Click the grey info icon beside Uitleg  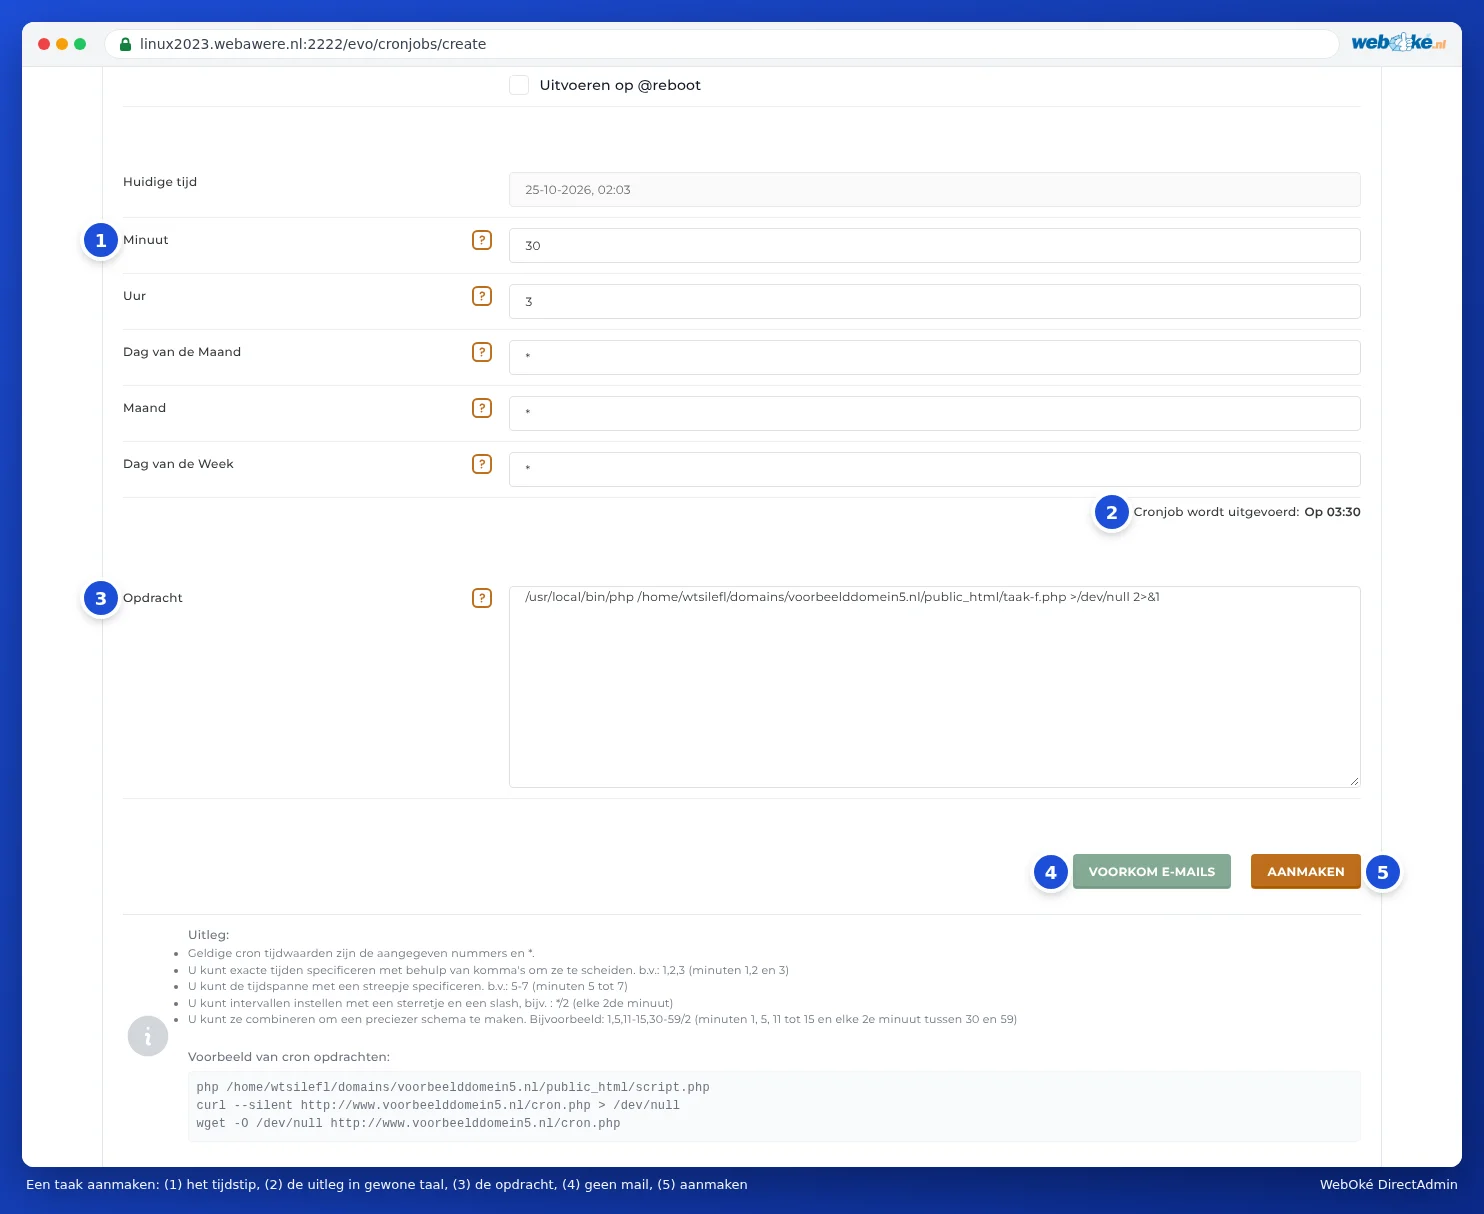[x=148, y=1036]
